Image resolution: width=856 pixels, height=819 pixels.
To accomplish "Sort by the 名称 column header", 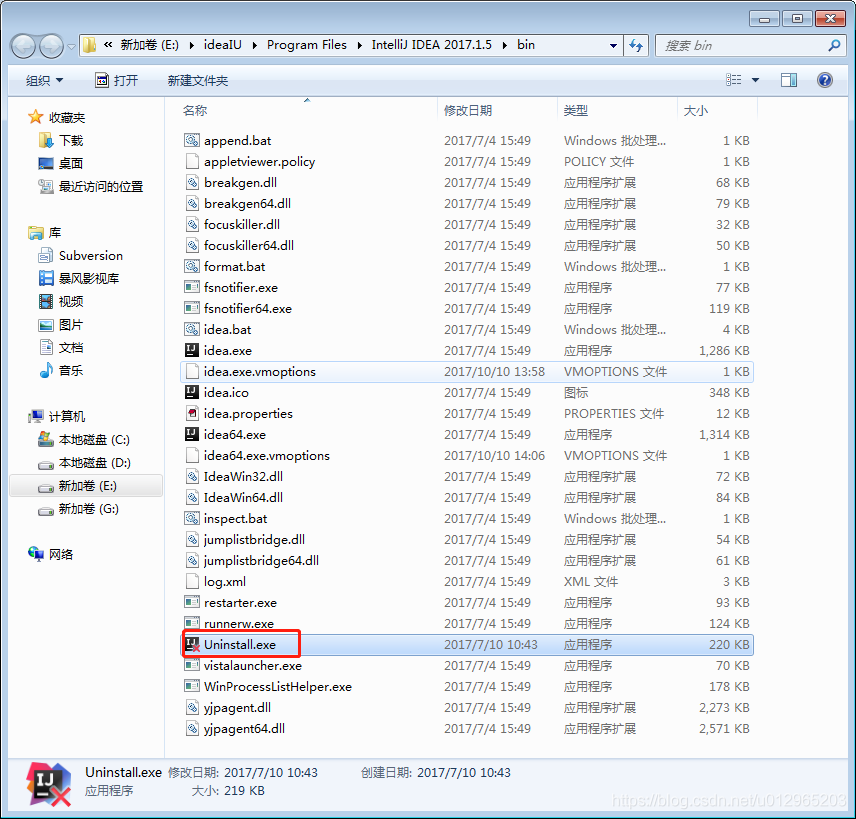I will [195, 110].
